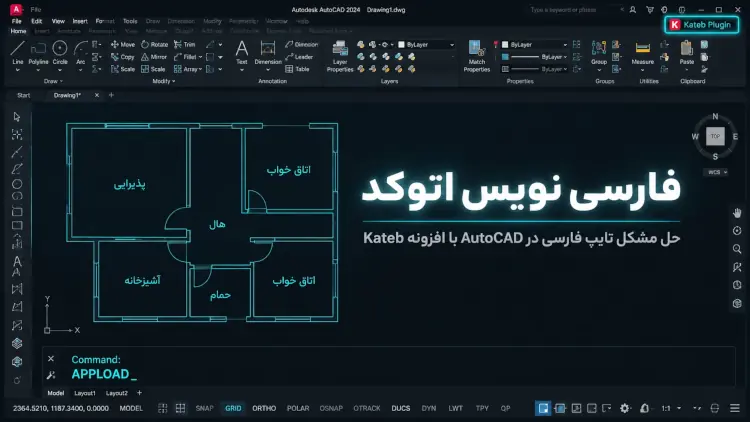The width and height of the screenshot is (750, 422).
Task: Toggle SNAP mode in status bar
Action: coord(204,408)
